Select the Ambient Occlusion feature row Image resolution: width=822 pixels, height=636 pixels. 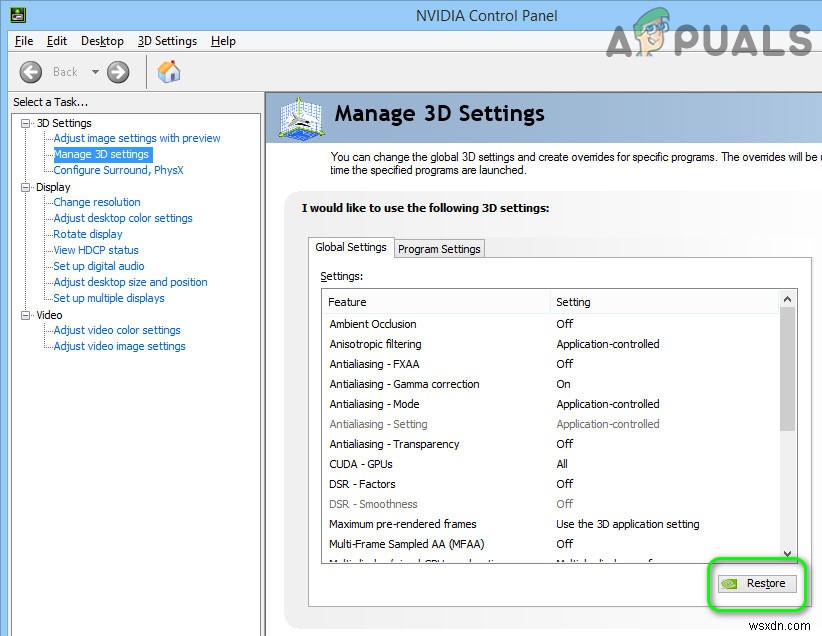[x=551, y=324]
